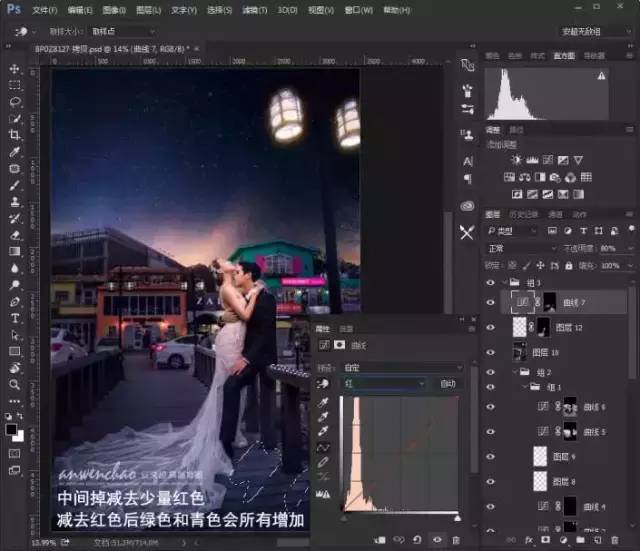Open the 正常 blend mode dropdown
640x551 pixels.
[x=522, y=248]
